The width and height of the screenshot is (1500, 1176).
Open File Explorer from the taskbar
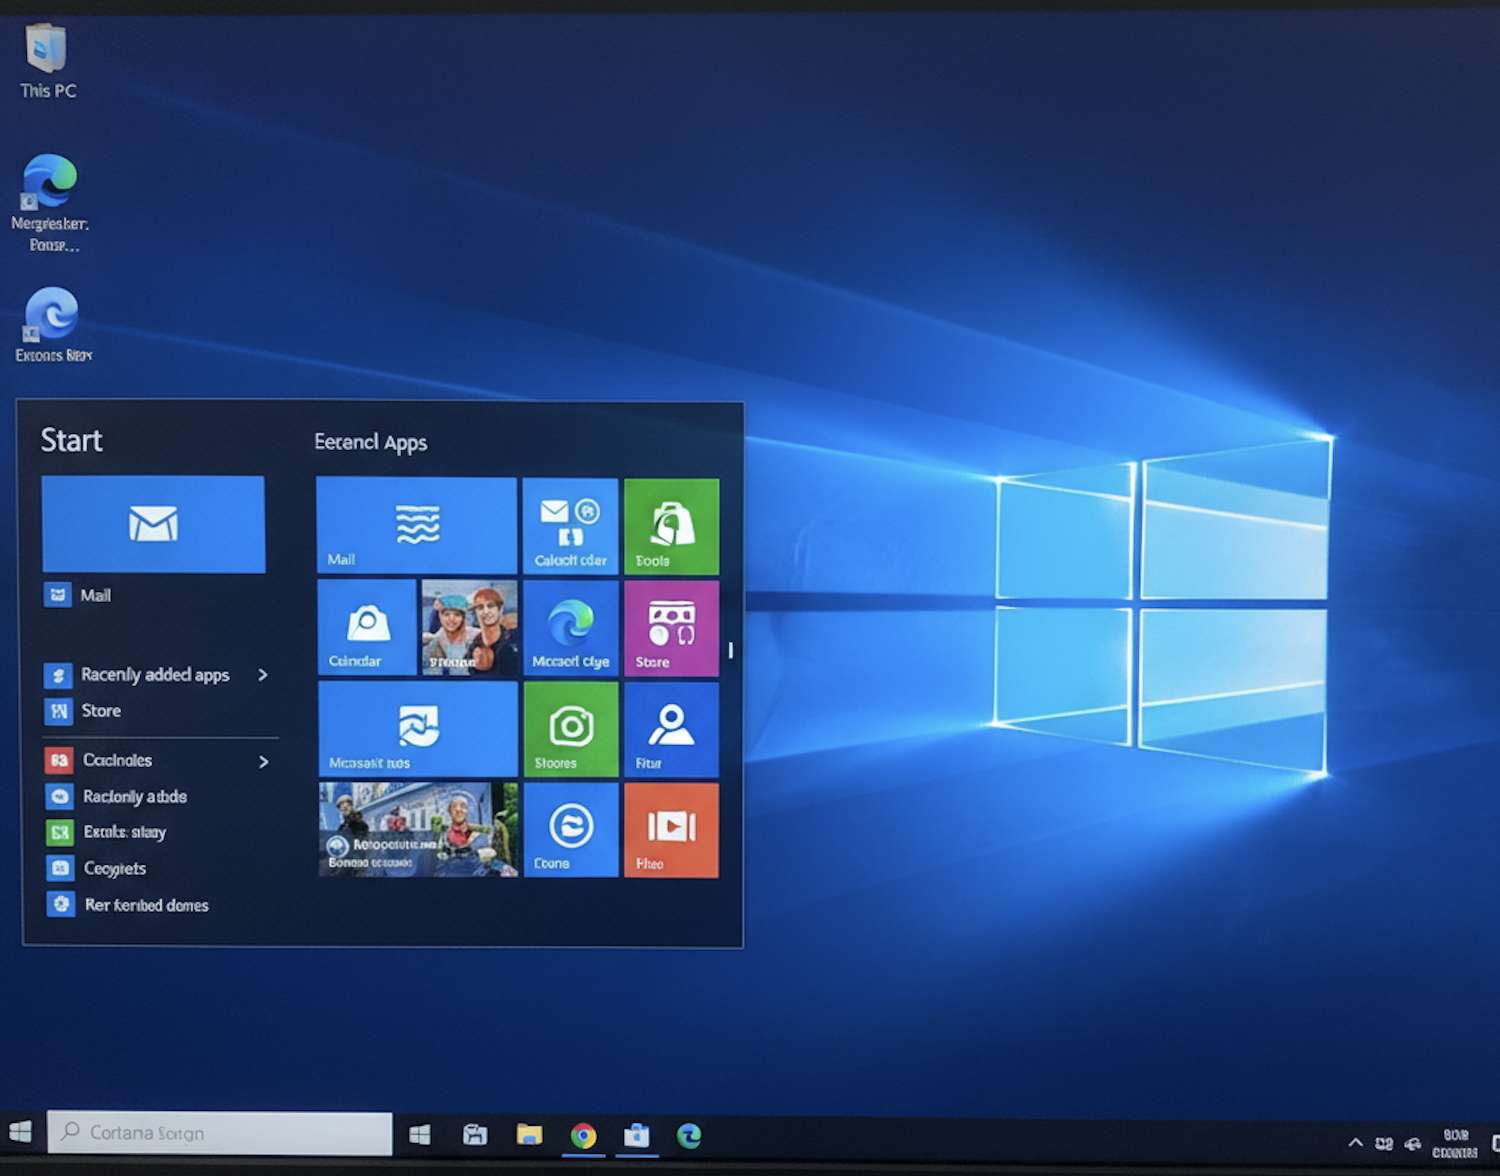(x=529, y=1135)
